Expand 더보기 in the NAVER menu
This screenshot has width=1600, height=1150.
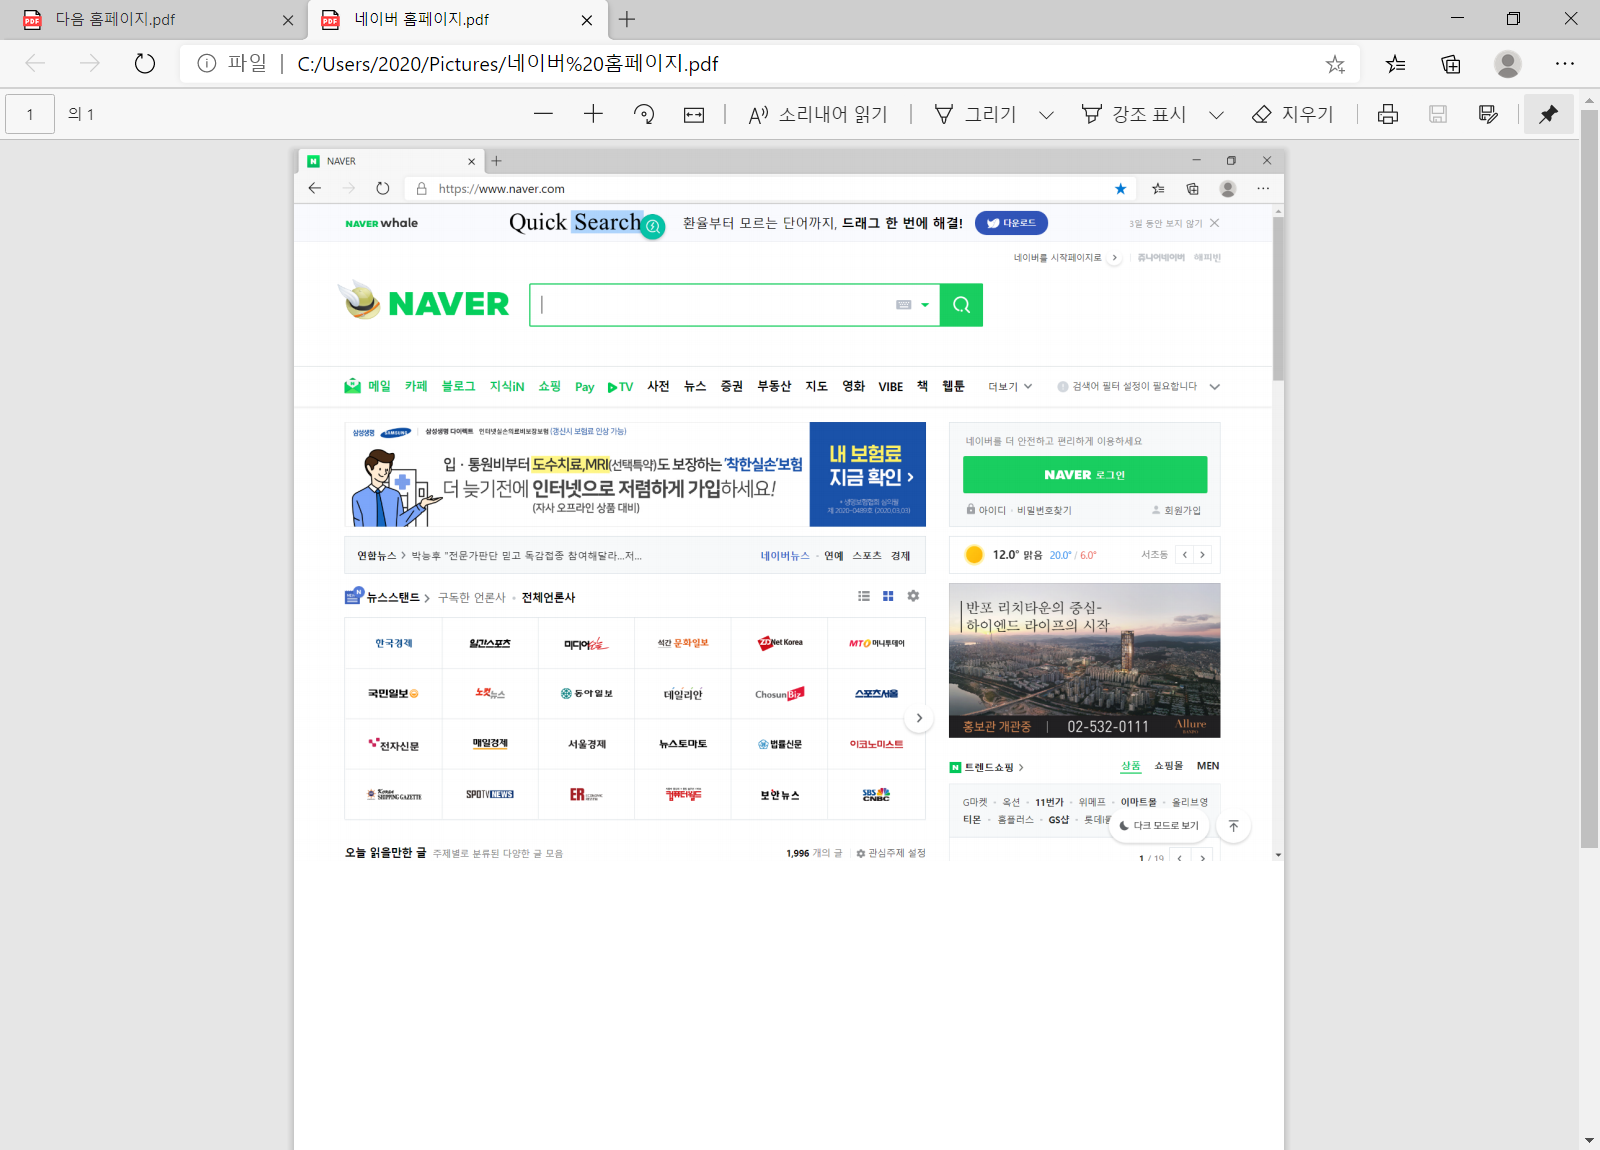point(1010,387)
